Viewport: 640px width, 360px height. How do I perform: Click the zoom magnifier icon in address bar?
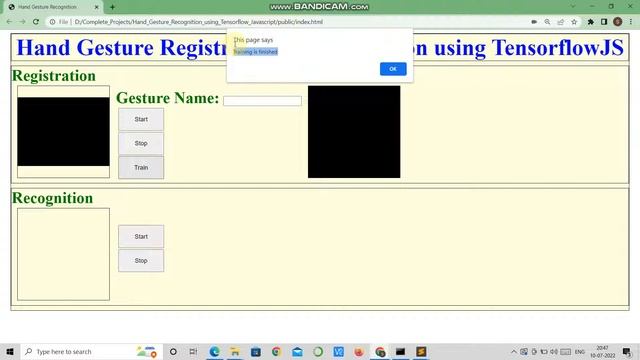(547, 22)
